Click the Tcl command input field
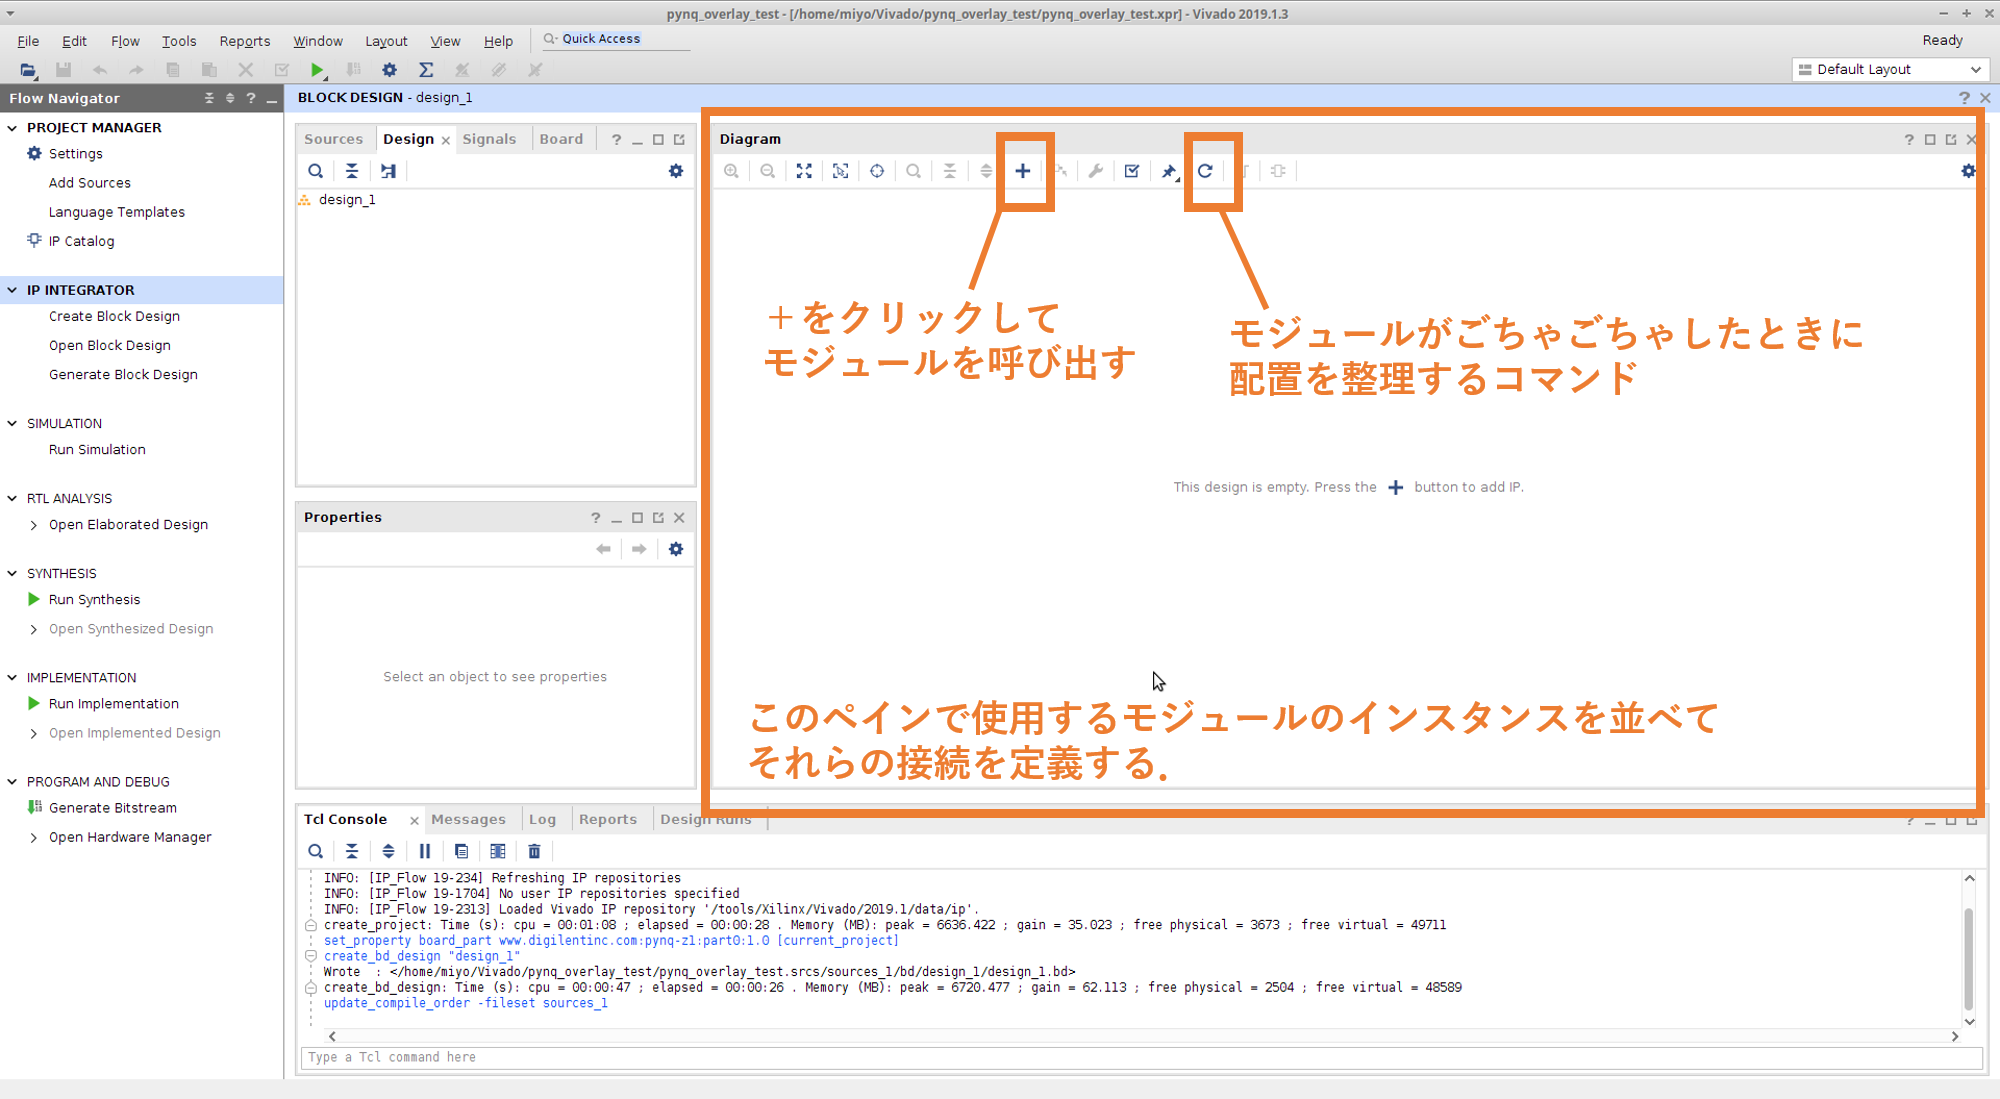The width and height of the screenshot is (2000, 1099). 1140,1057
